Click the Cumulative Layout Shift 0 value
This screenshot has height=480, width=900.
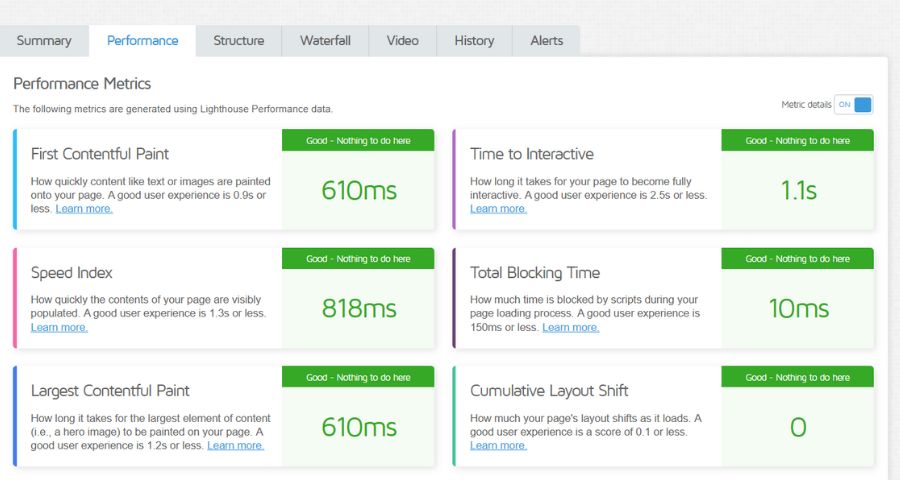tap(798, 427)
